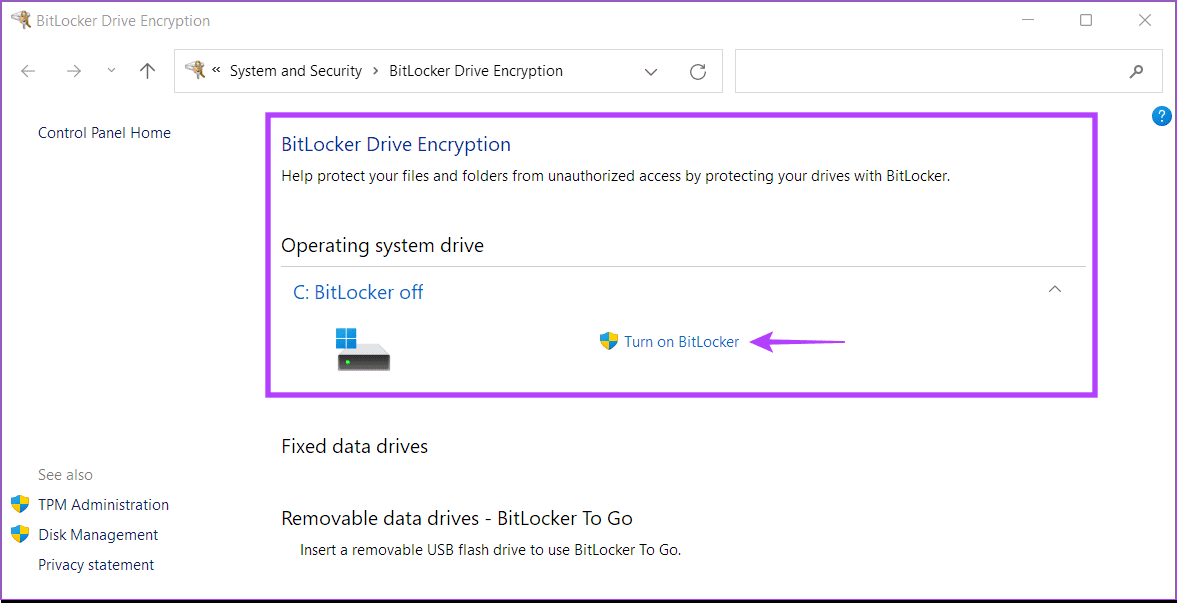Open the recent locations dropdown
This screenshot has height=603, width=1177.
coord(111,71)
